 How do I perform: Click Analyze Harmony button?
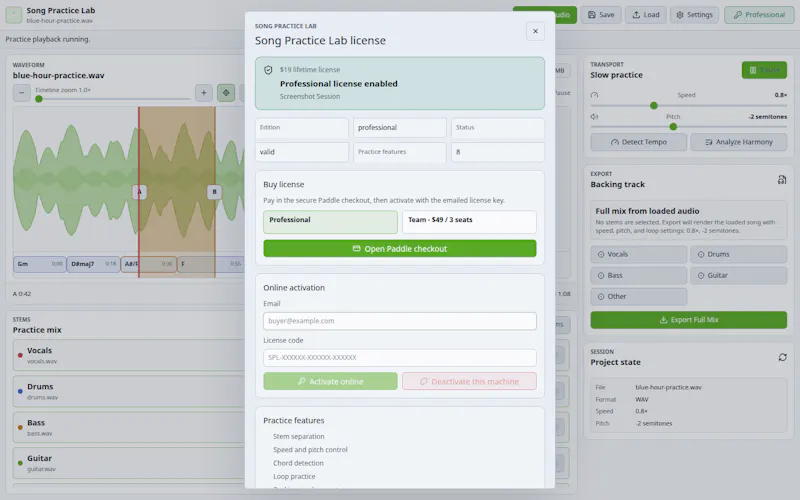pos(738,142)
